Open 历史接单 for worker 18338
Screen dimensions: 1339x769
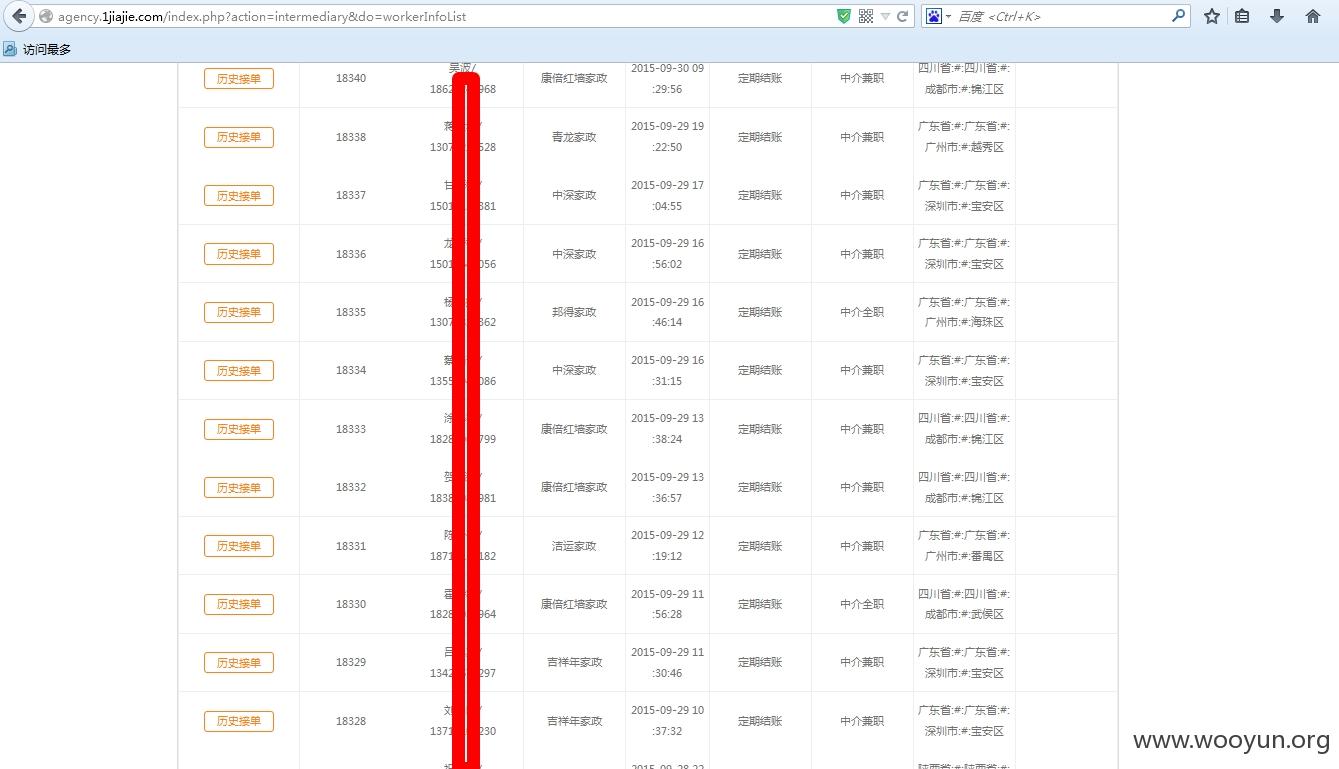[239, 137]
